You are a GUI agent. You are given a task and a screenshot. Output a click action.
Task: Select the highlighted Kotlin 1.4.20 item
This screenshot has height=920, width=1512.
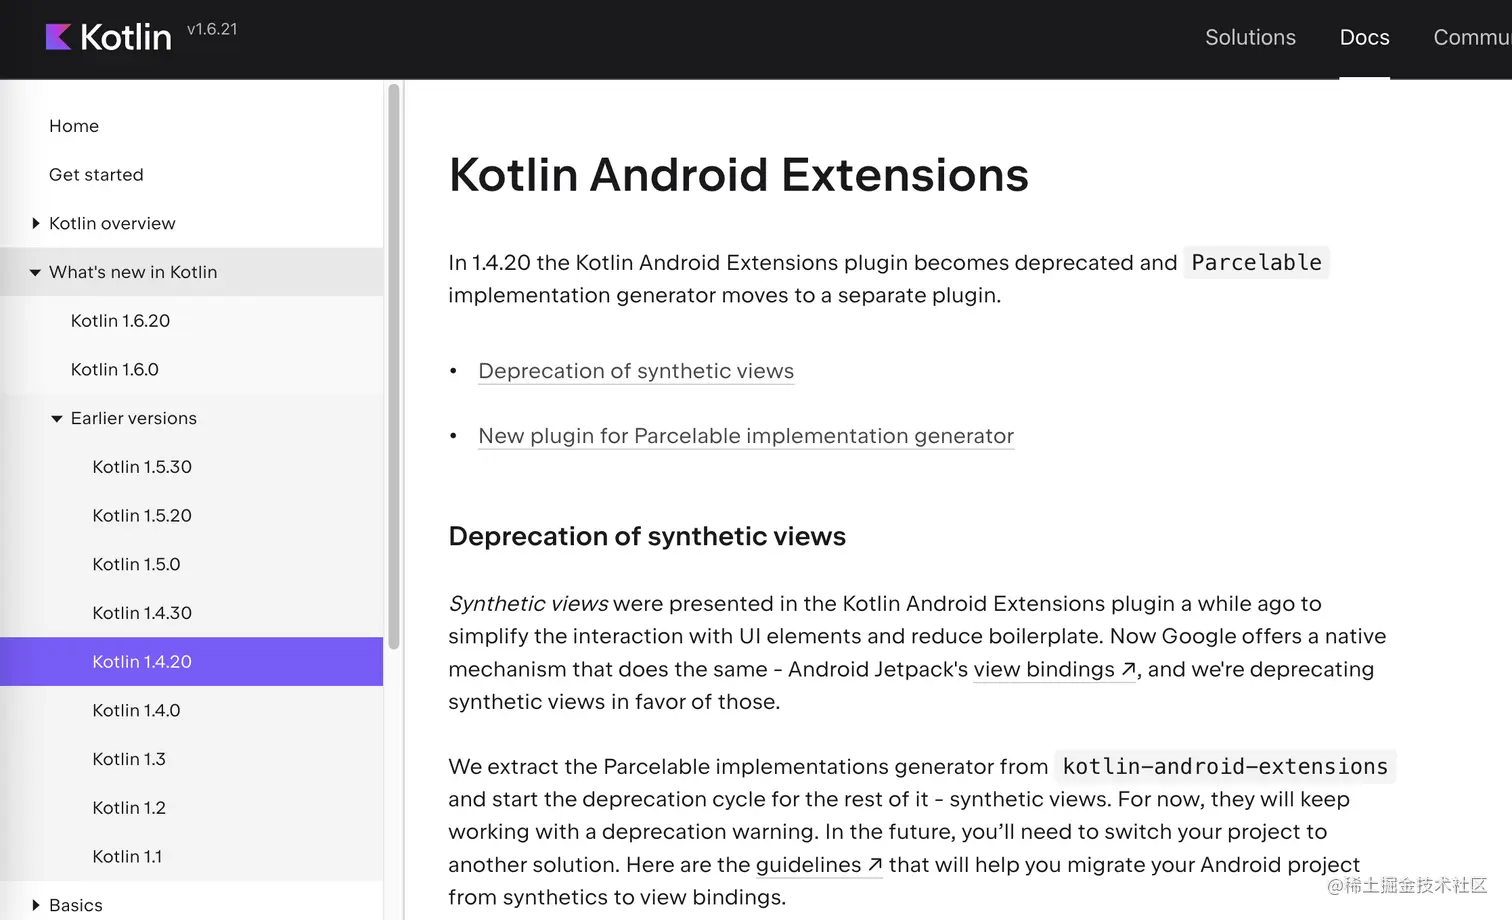point(191,661)
